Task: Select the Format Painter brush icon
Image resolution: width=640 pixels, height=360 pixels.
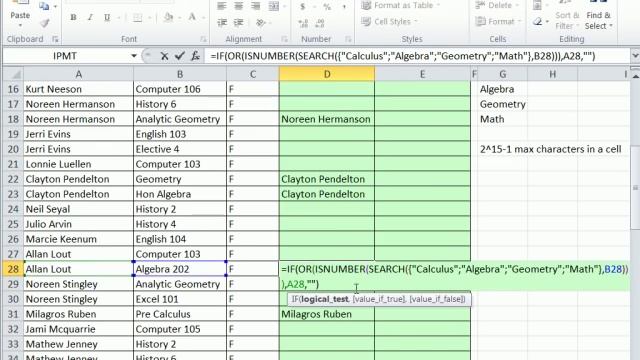Action: pyautogui.click(x=44, y=23)
